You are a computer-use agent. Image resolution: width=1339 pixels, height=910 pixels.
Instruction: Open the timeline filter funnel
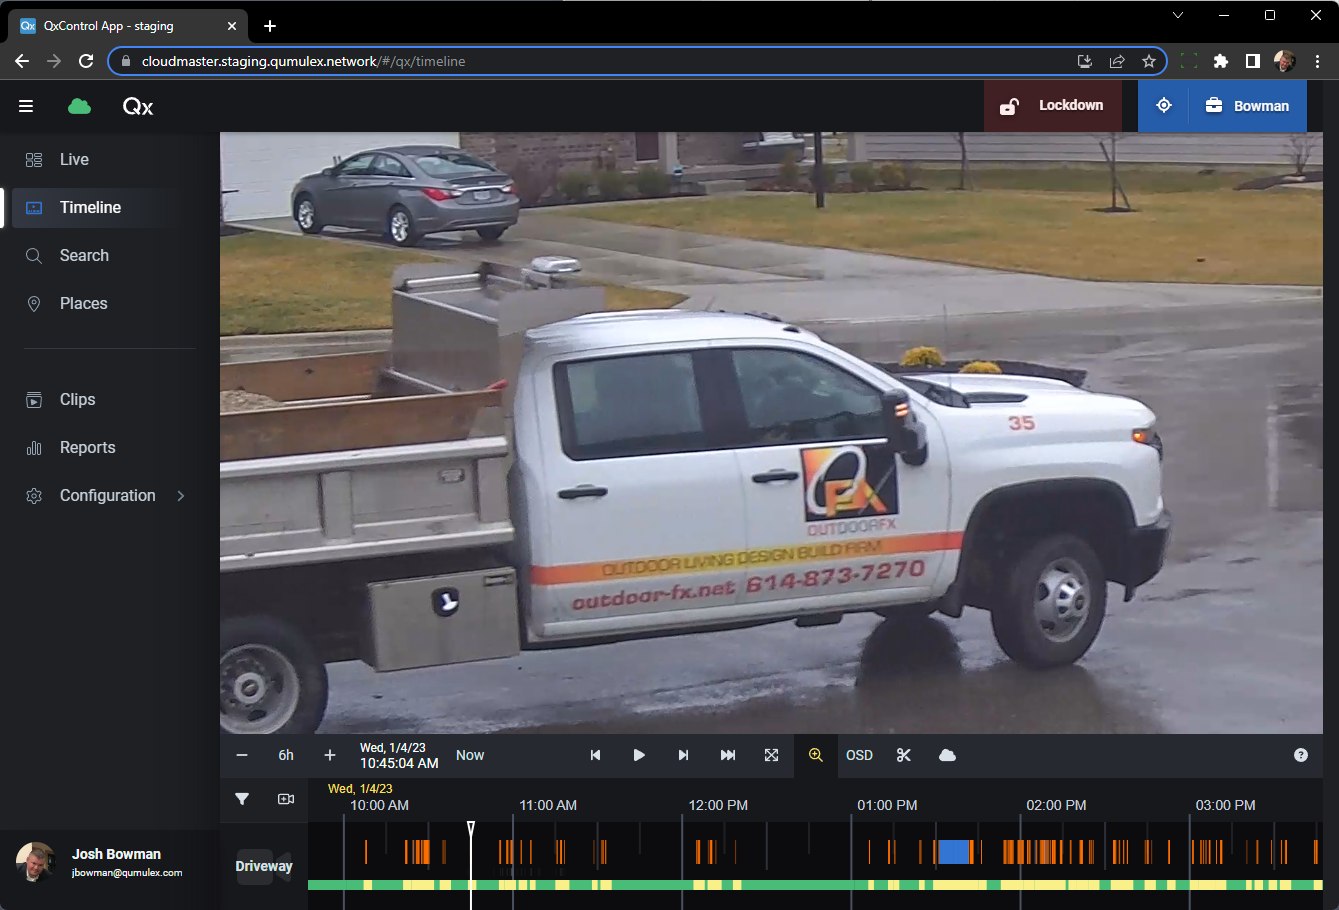(x=242, y=799)
